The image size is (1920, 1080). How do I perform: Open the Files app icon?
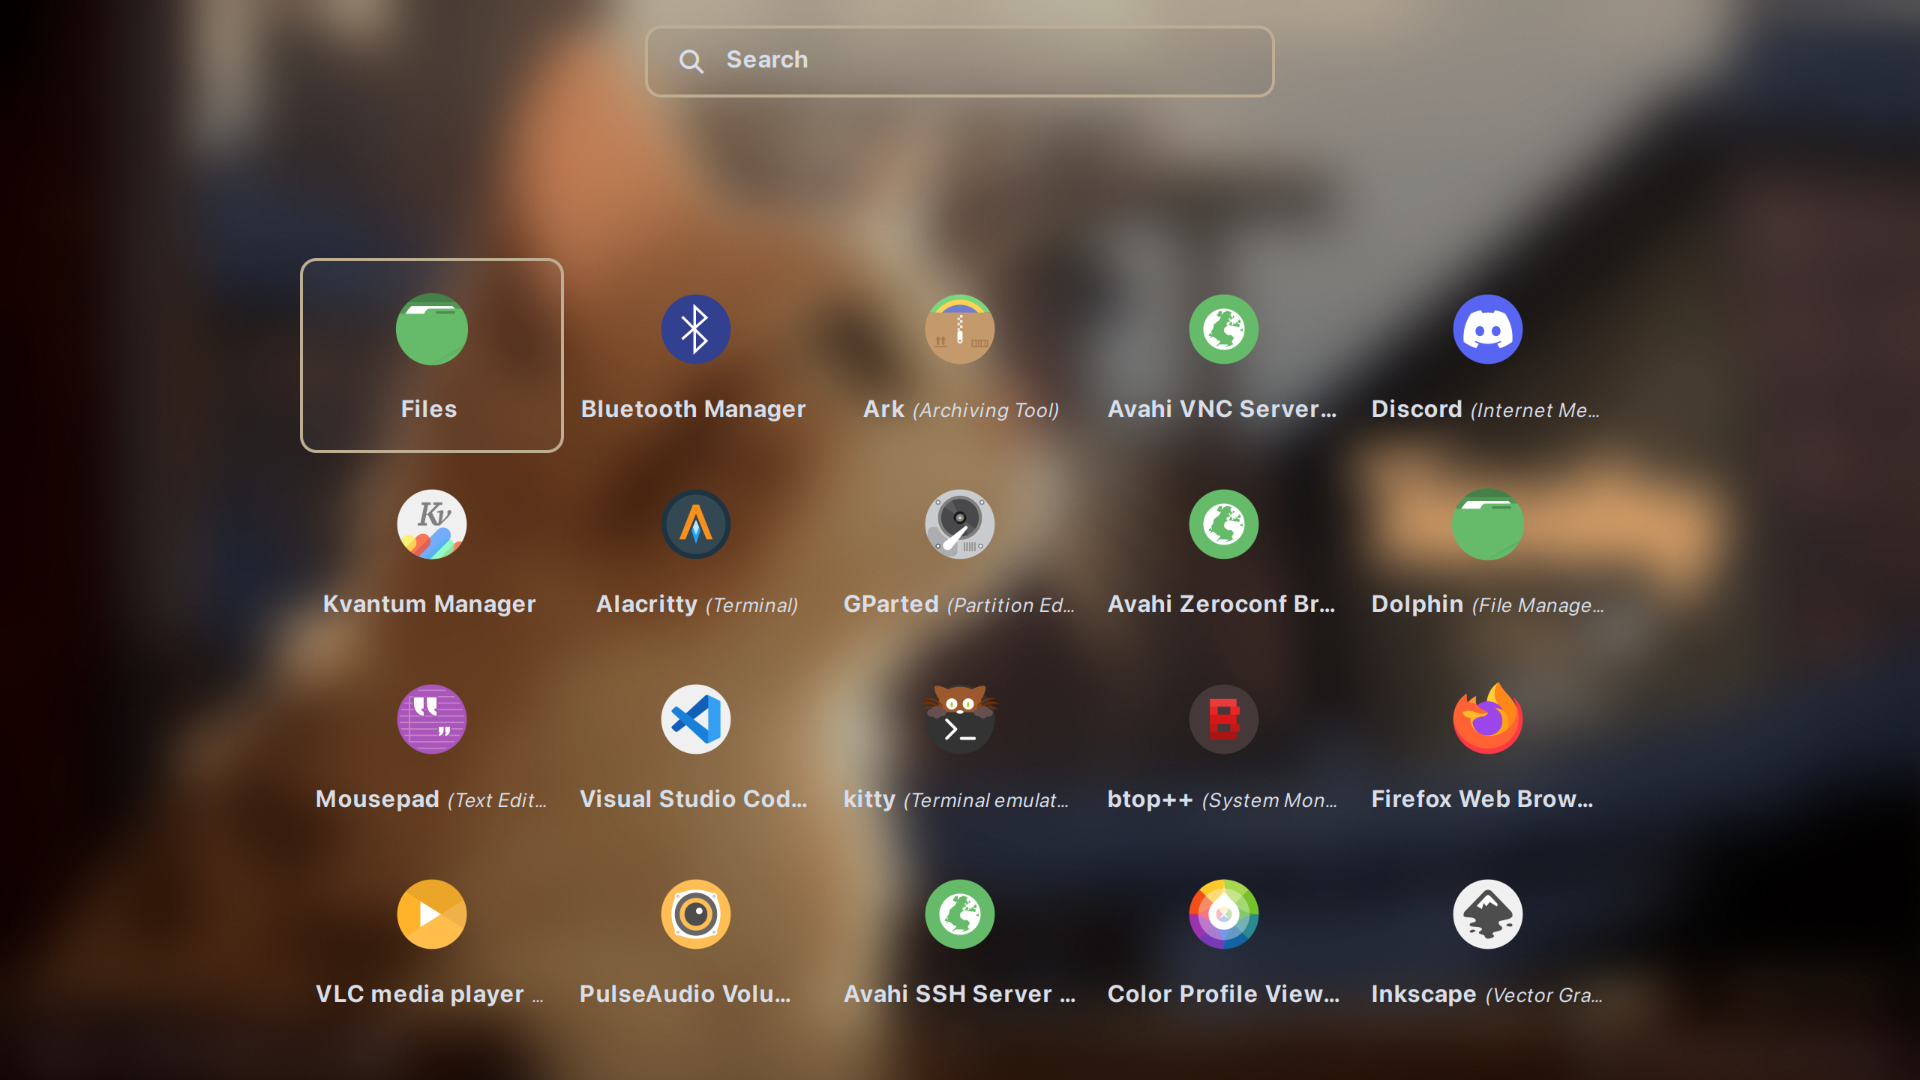pyautogui.click(x=432, y=329)
